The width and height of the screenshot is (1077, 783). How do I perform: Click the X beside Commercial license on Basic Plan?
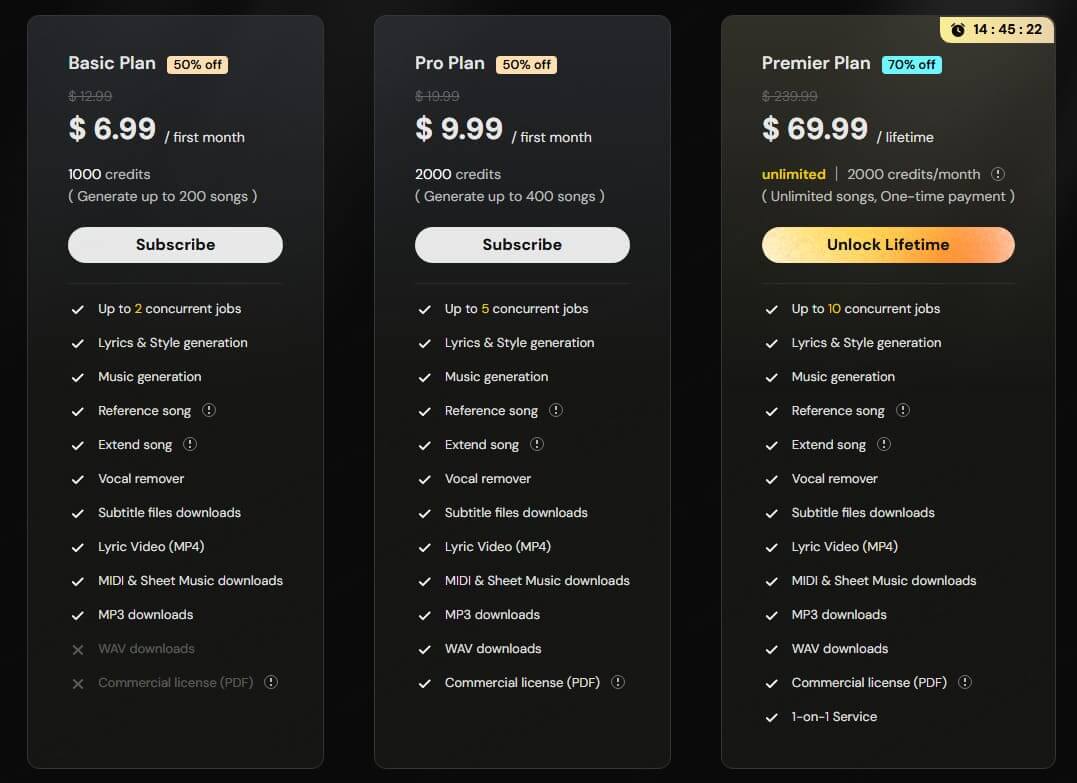coord(77,682)
